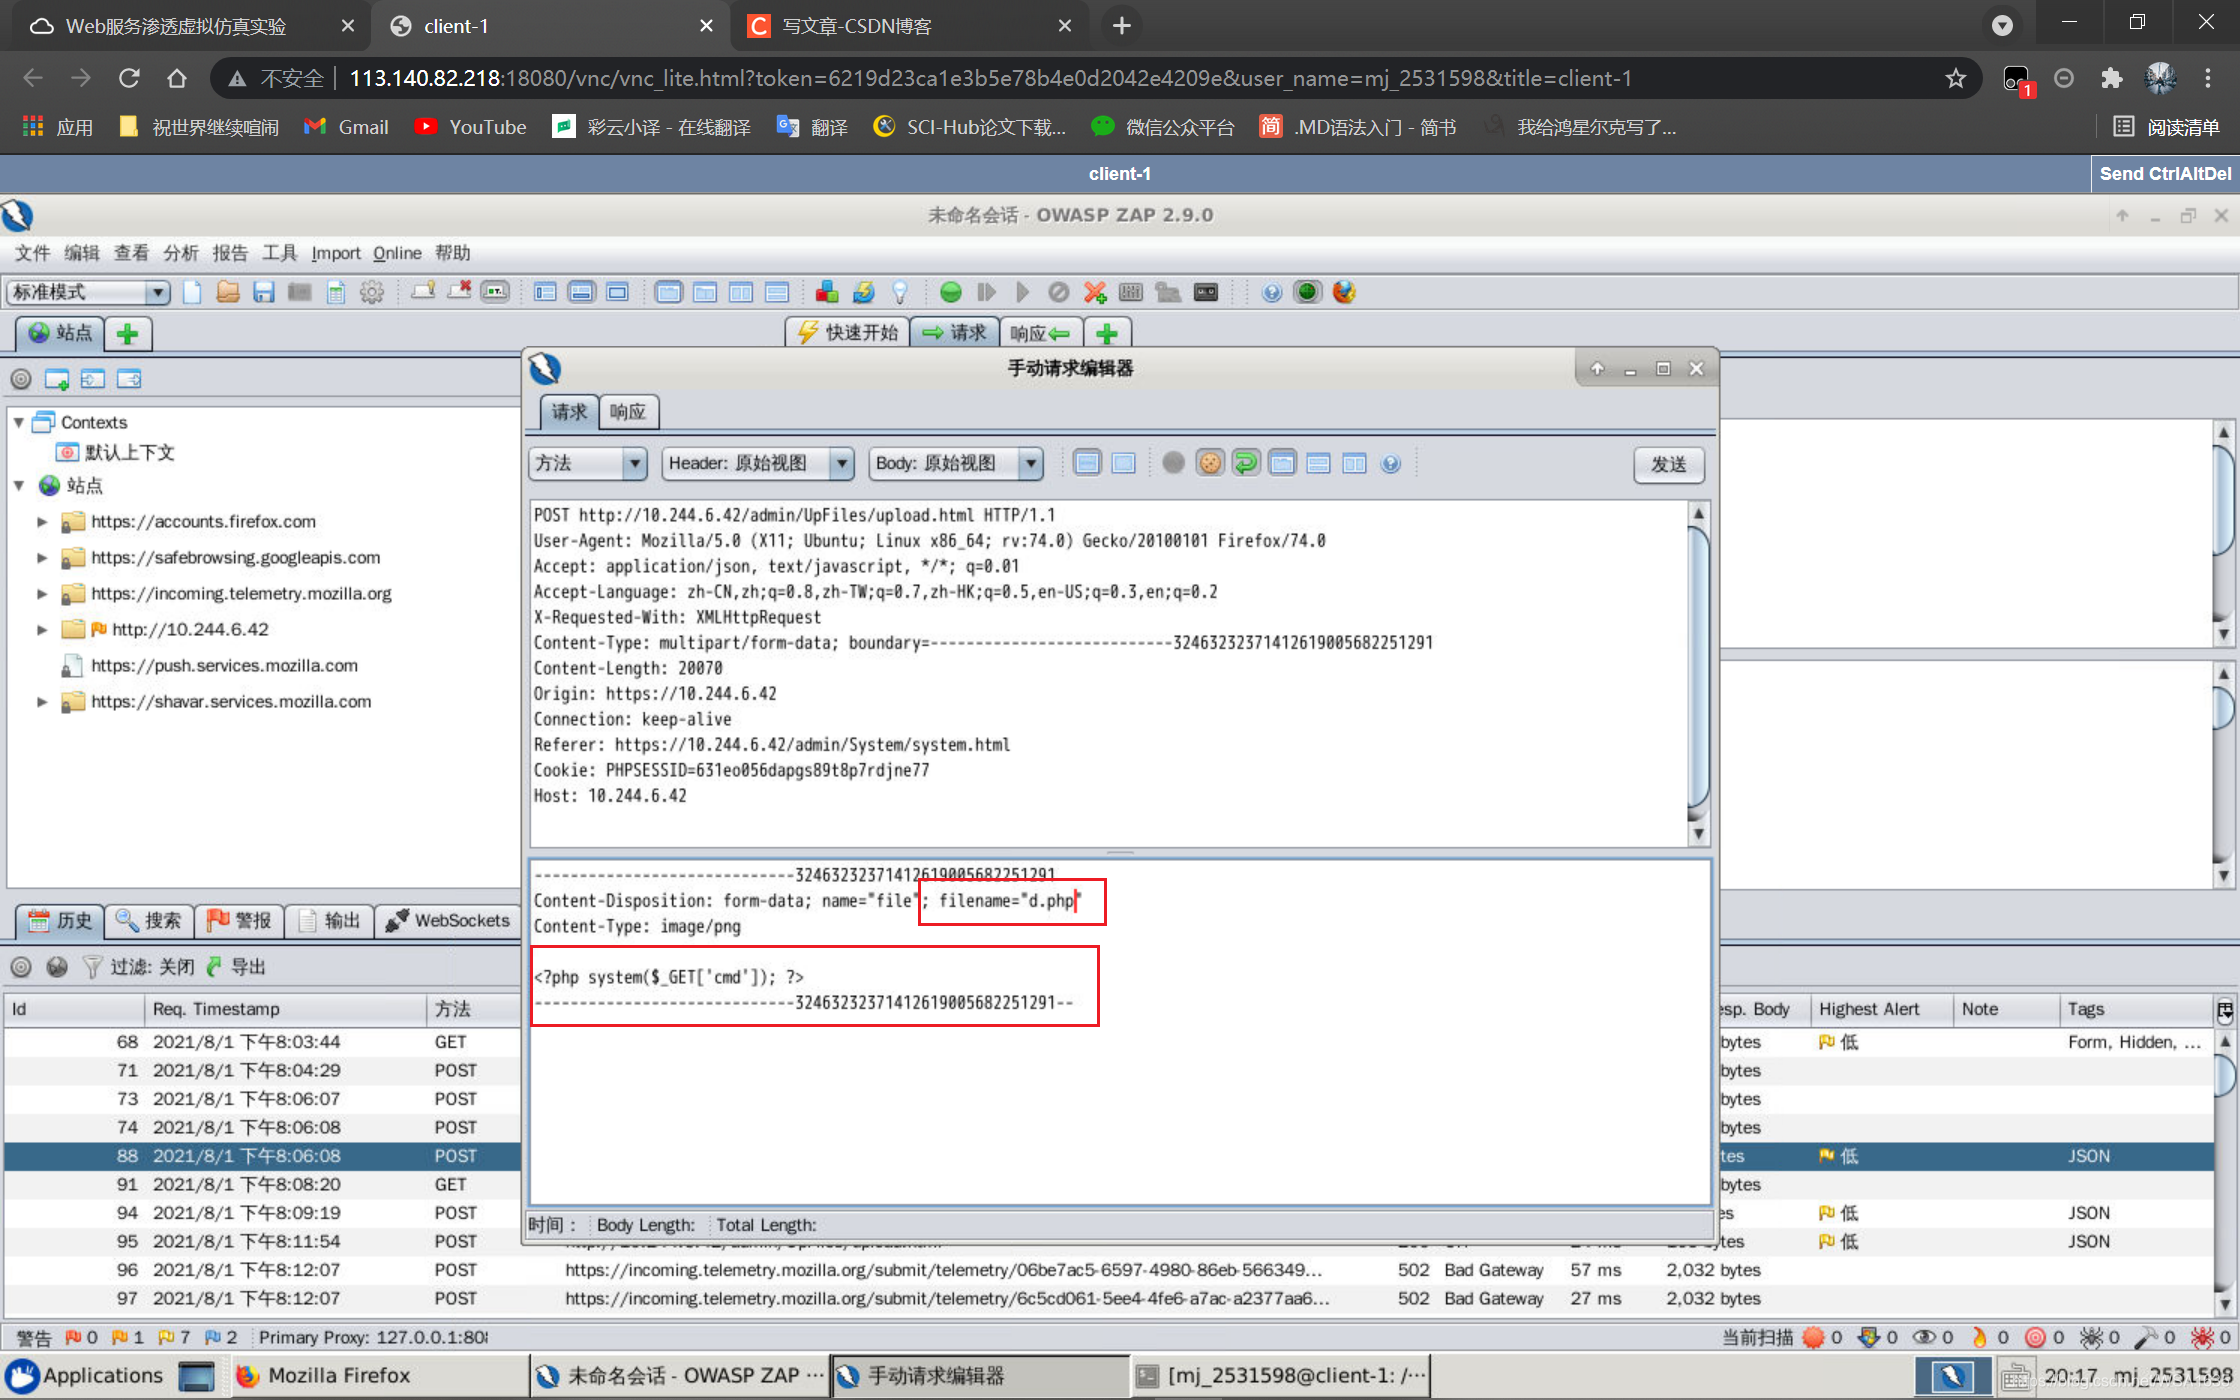
Task: Open the 文件 menu
Action: (32, 253)
